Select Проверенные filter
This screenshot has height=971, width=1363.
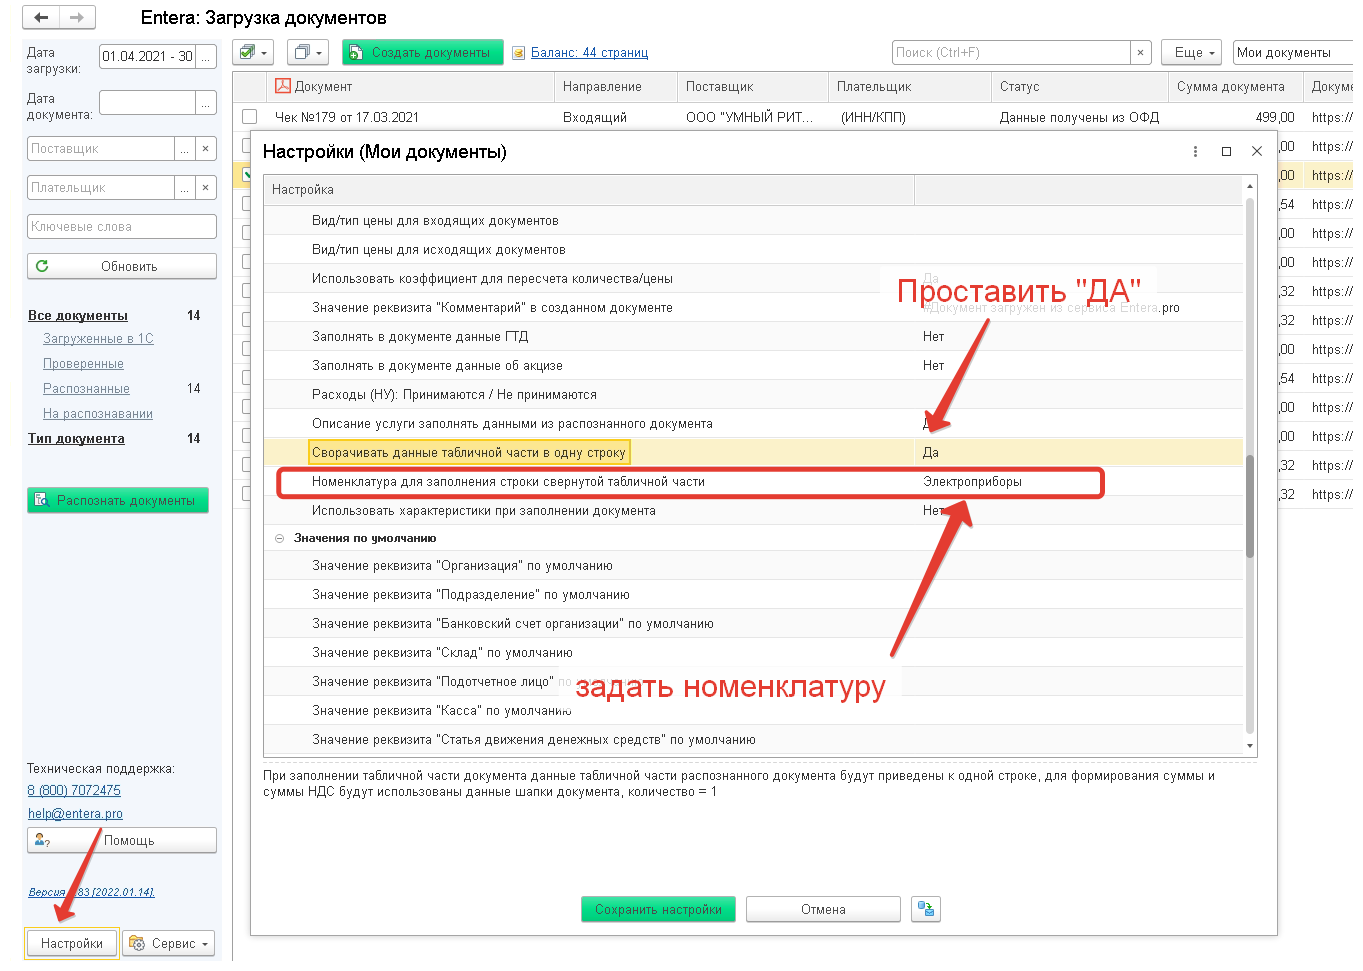[83, 364]
